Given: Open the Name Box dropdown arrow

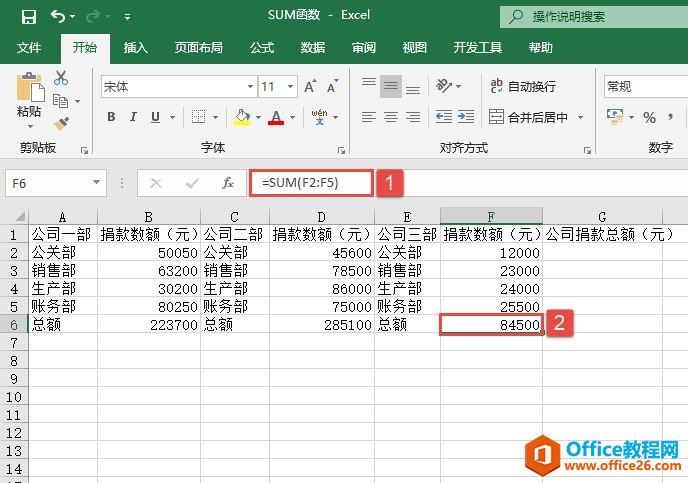Looking at the screenshot, I should 97,183.
